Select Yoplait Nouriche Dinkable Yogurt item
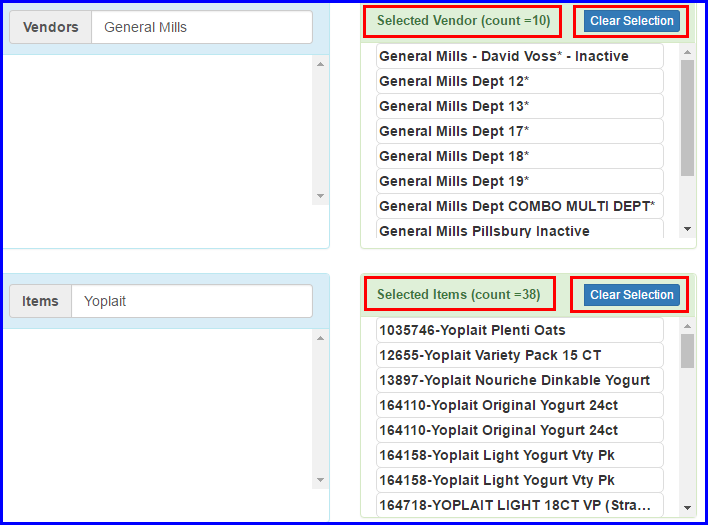 point(519,380)
